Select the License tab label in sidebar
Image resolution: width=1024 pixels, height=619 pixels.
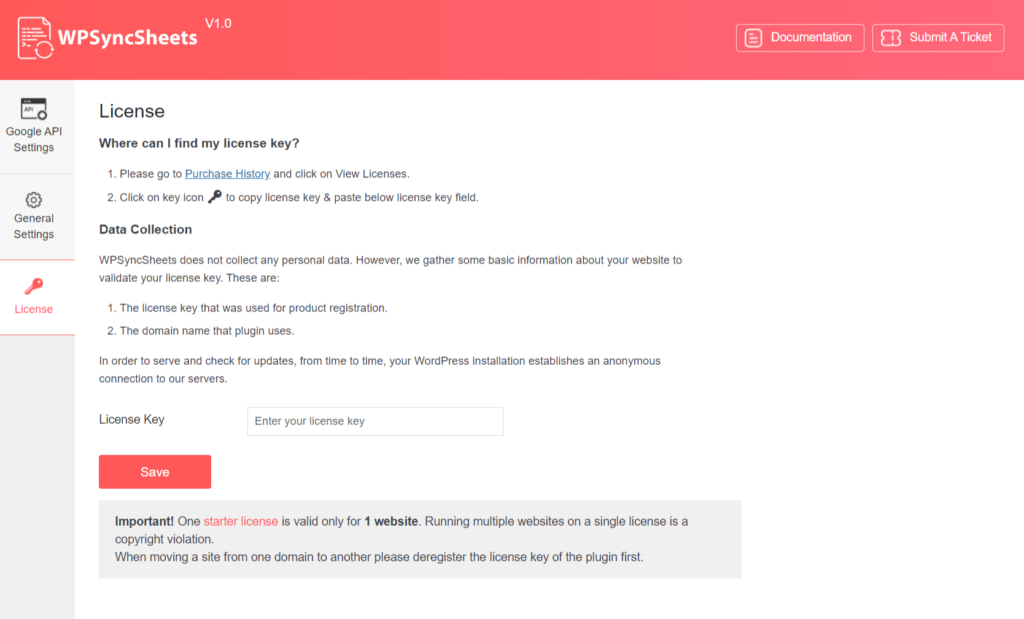coord(34,310)
